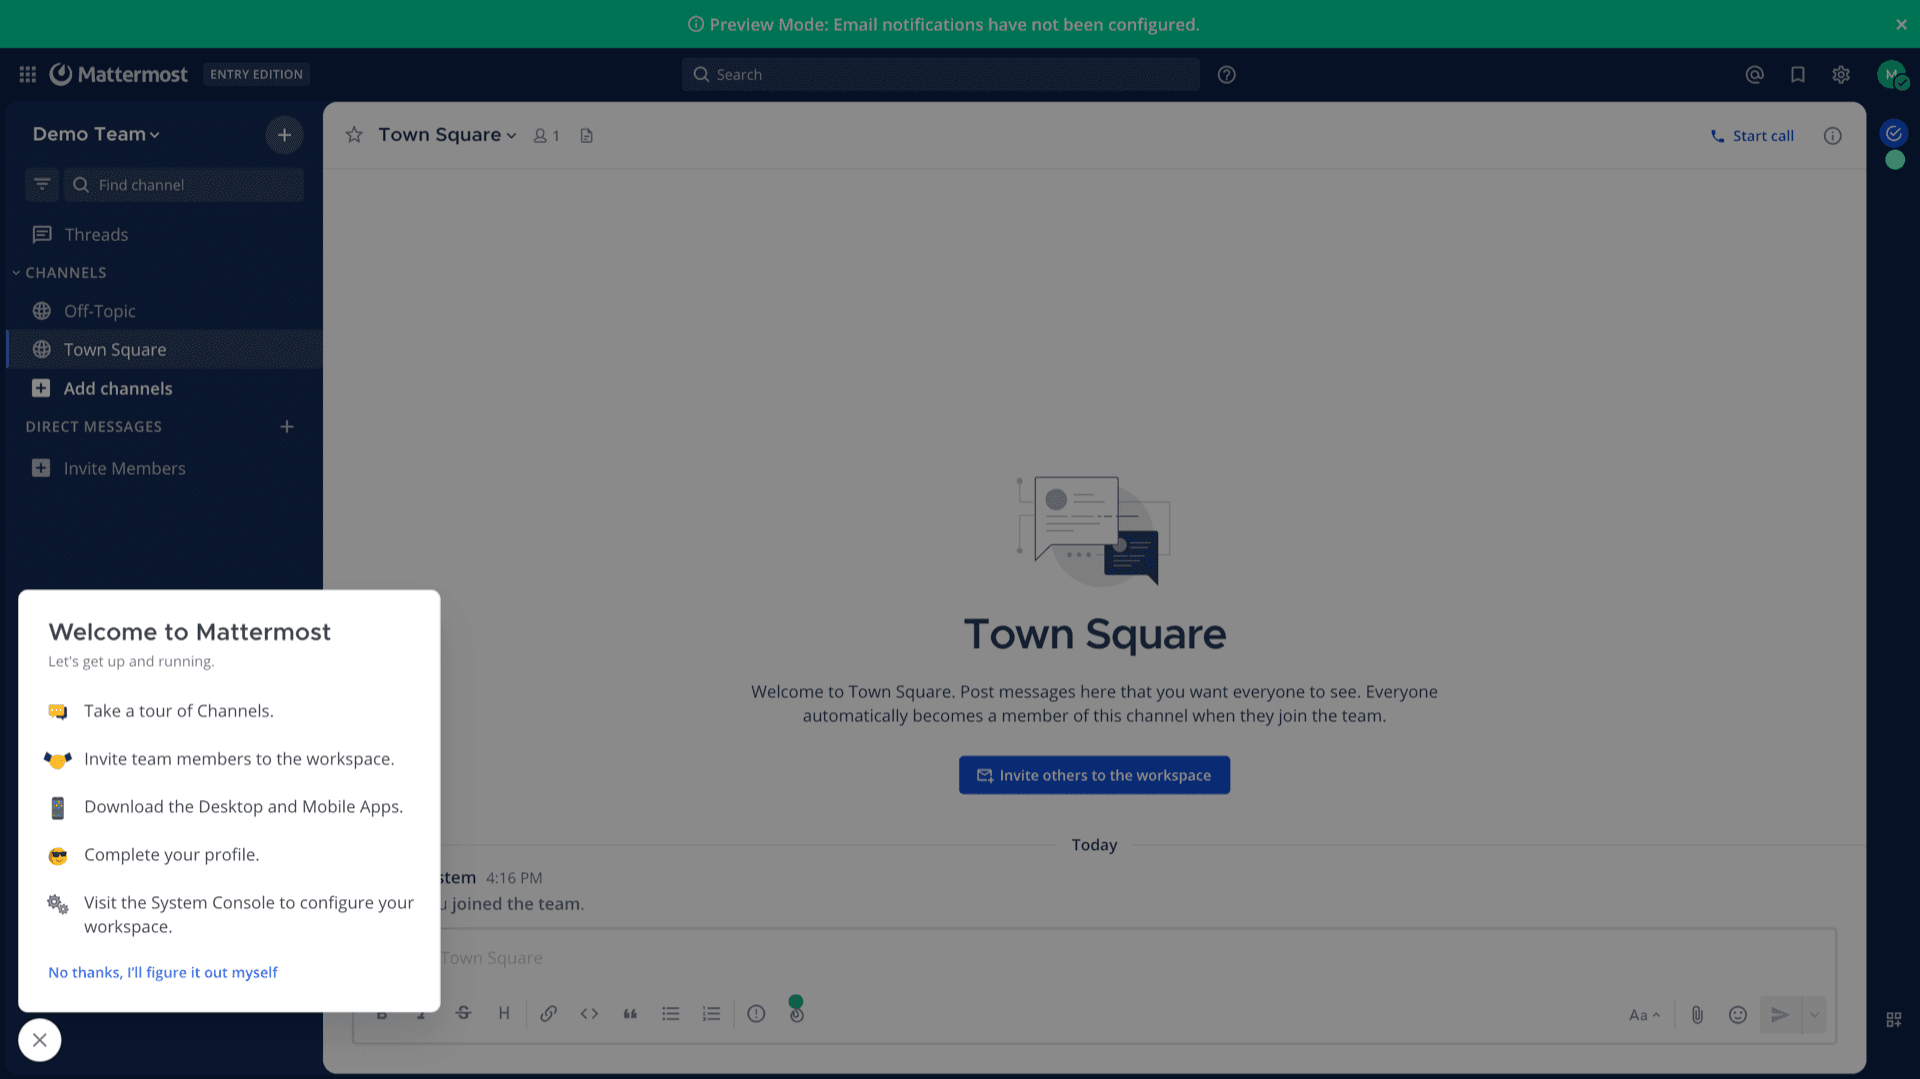Apply heading formatting
Image resolution: width=1920 pixels, height=1079 pixels.
point(504,1013)
